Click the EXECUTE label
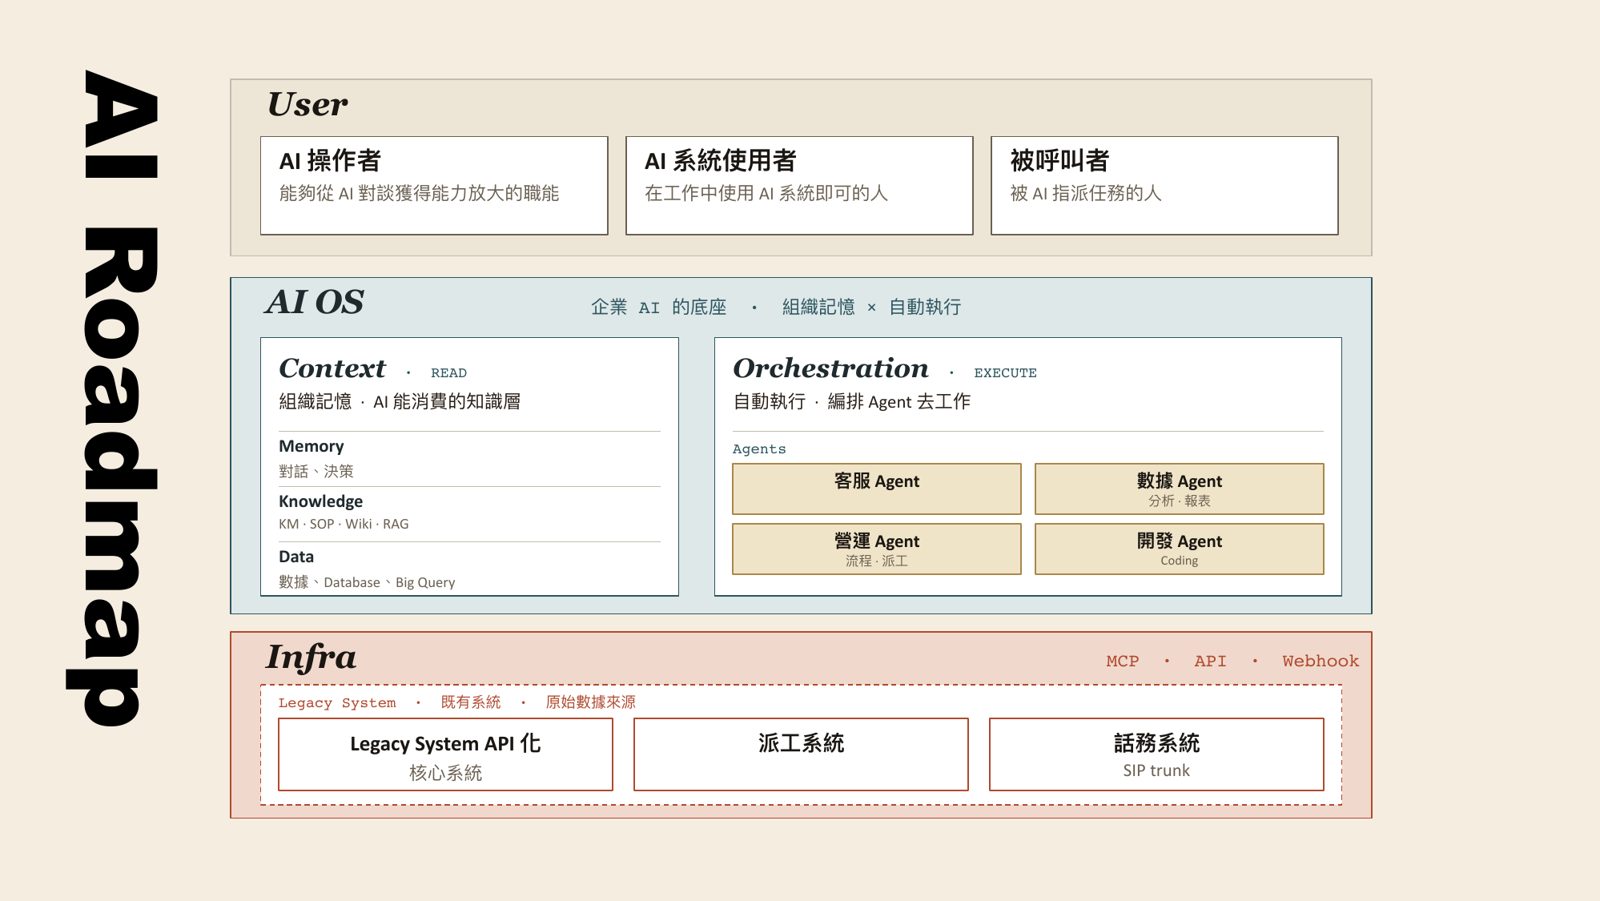1600x901 pixels. pos(1005,373)
